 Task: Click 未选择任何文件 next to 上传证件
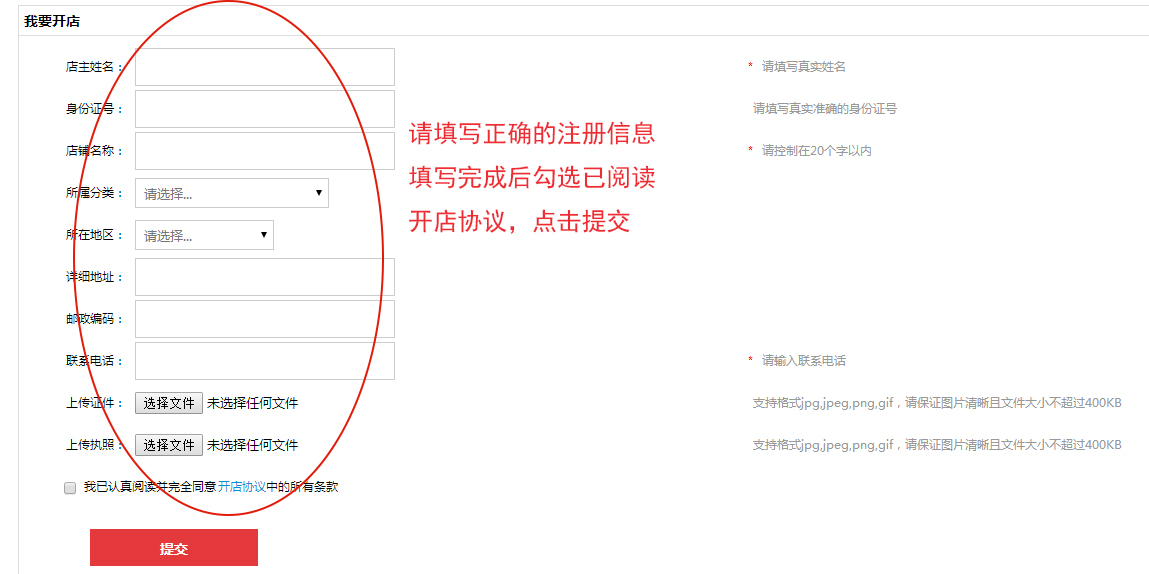point(253,403)
